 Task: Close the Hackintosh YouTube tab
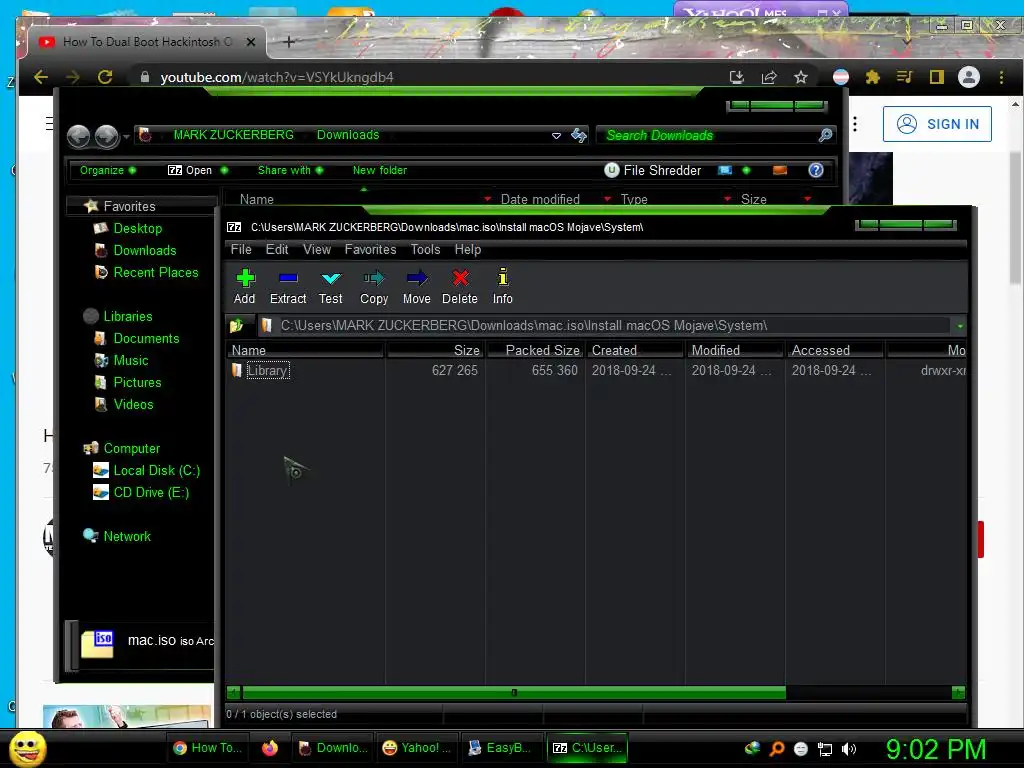coord(251,42)
